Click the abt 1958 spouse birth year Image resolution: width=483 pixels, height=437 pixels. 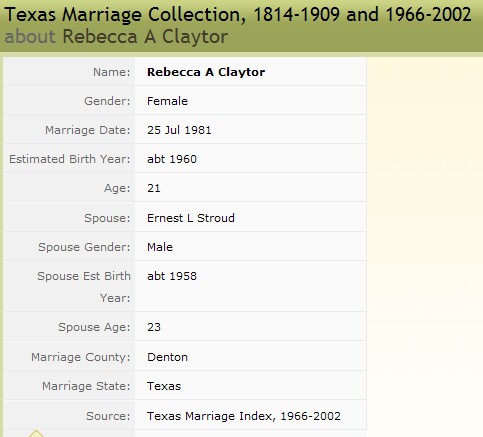coord(172,276)
